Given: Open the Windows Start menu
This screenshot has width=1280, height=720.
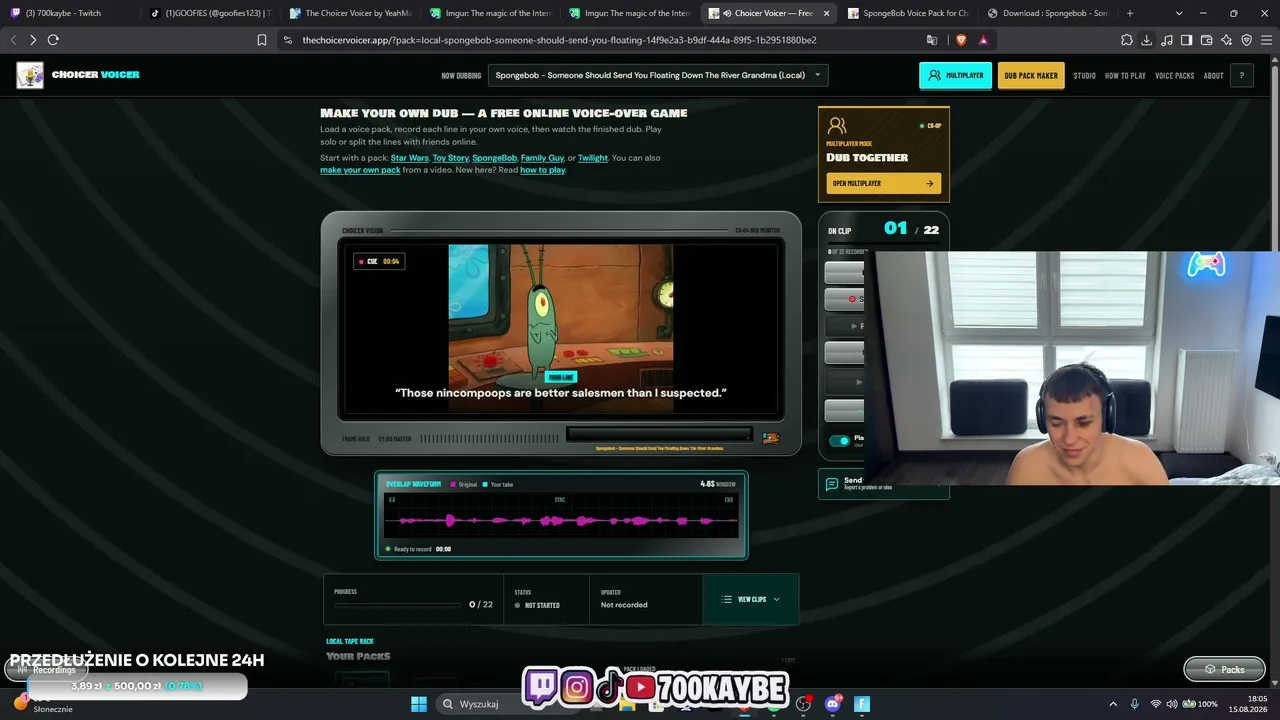Looking at the screenshot, I should 419,704.
